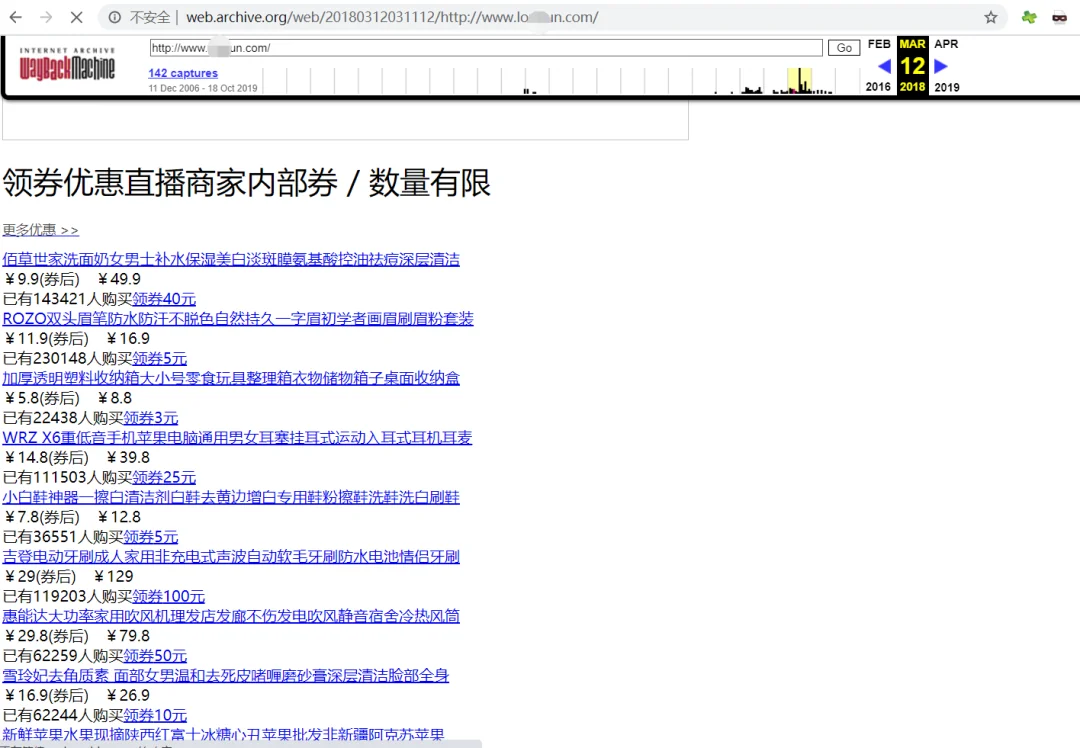Jump to previous capture with left blue arrow

tap(884, 66)
